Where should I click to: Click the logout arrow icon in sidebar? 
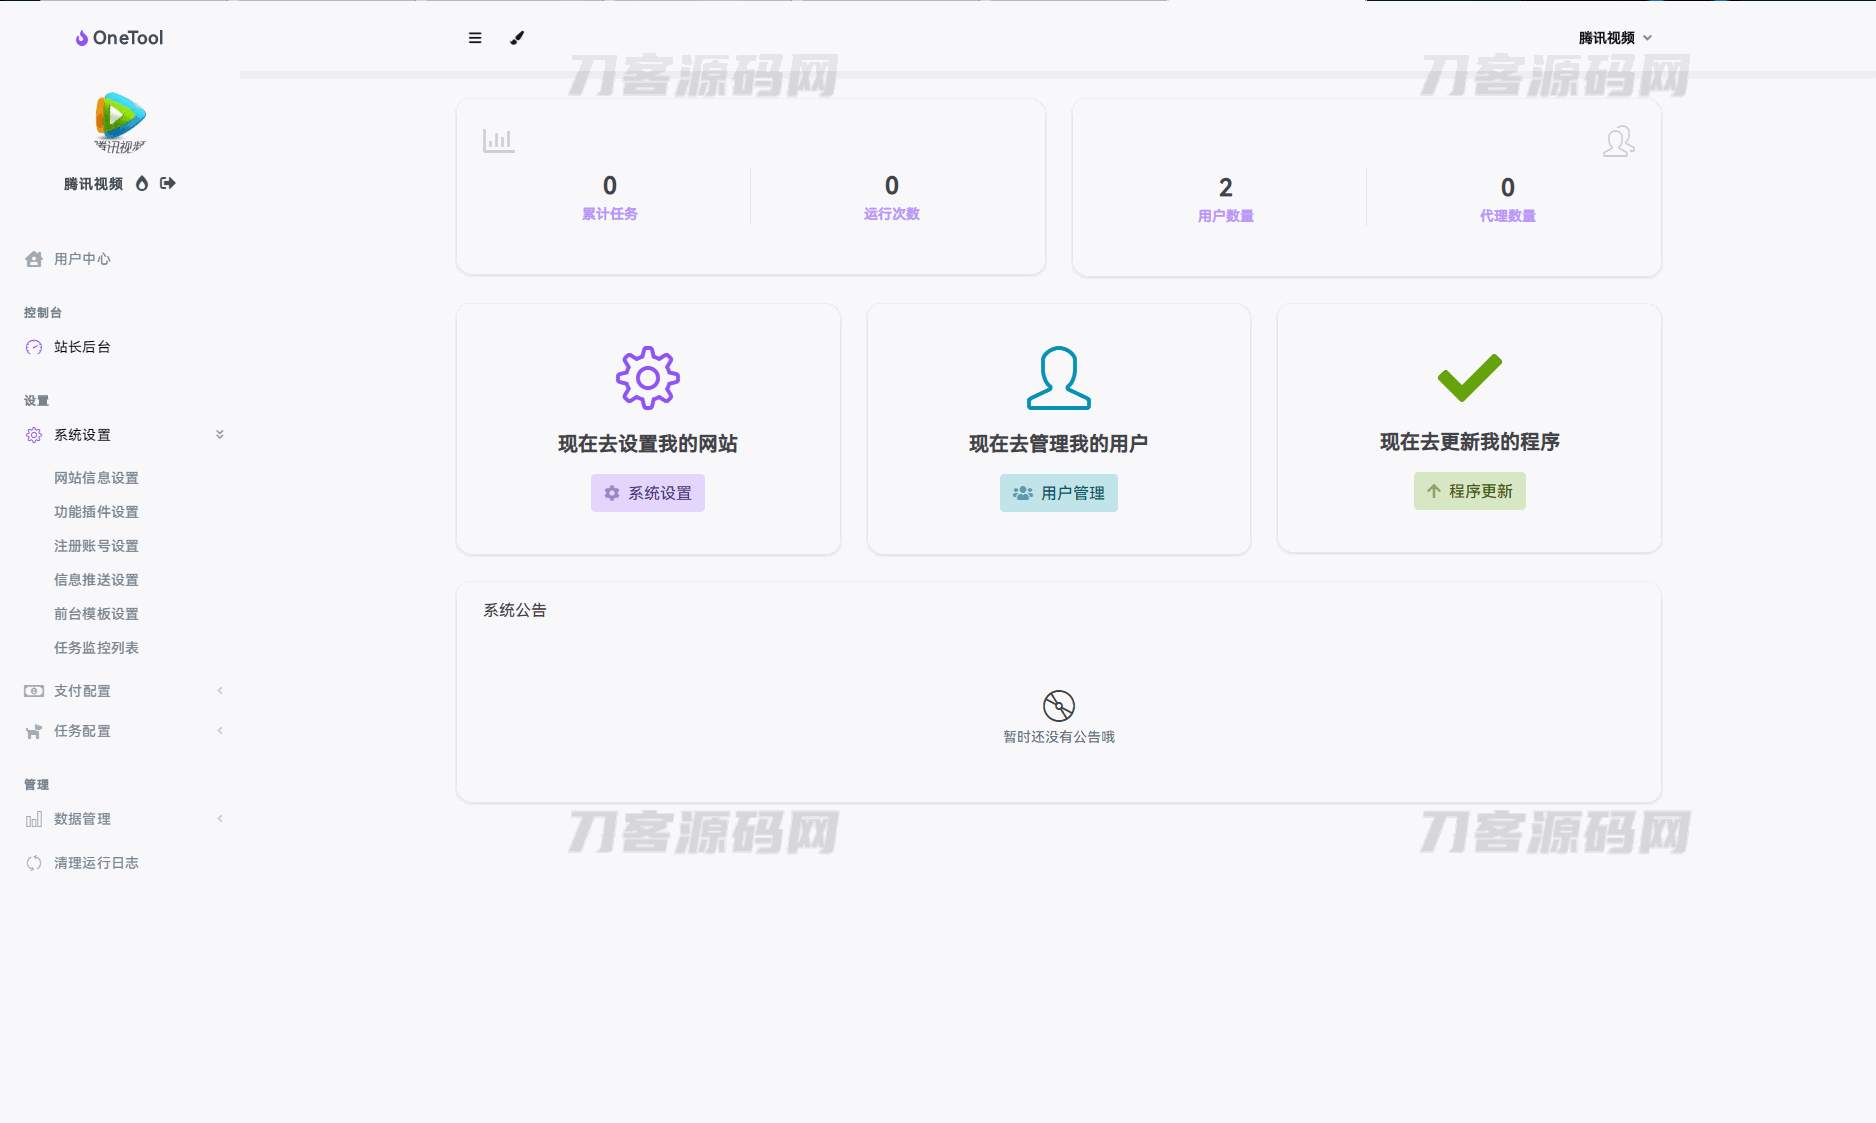click(168, 183)
